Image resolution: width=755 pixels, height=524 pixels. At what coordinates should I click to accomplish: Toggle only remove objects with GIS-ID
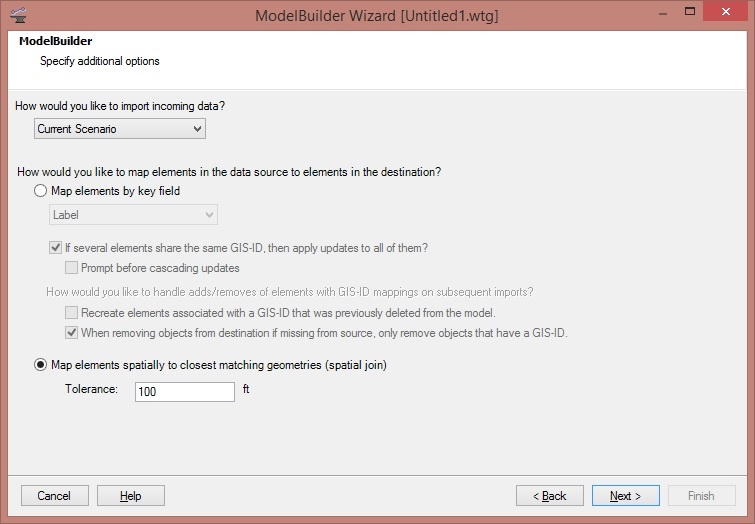[72, 333]
